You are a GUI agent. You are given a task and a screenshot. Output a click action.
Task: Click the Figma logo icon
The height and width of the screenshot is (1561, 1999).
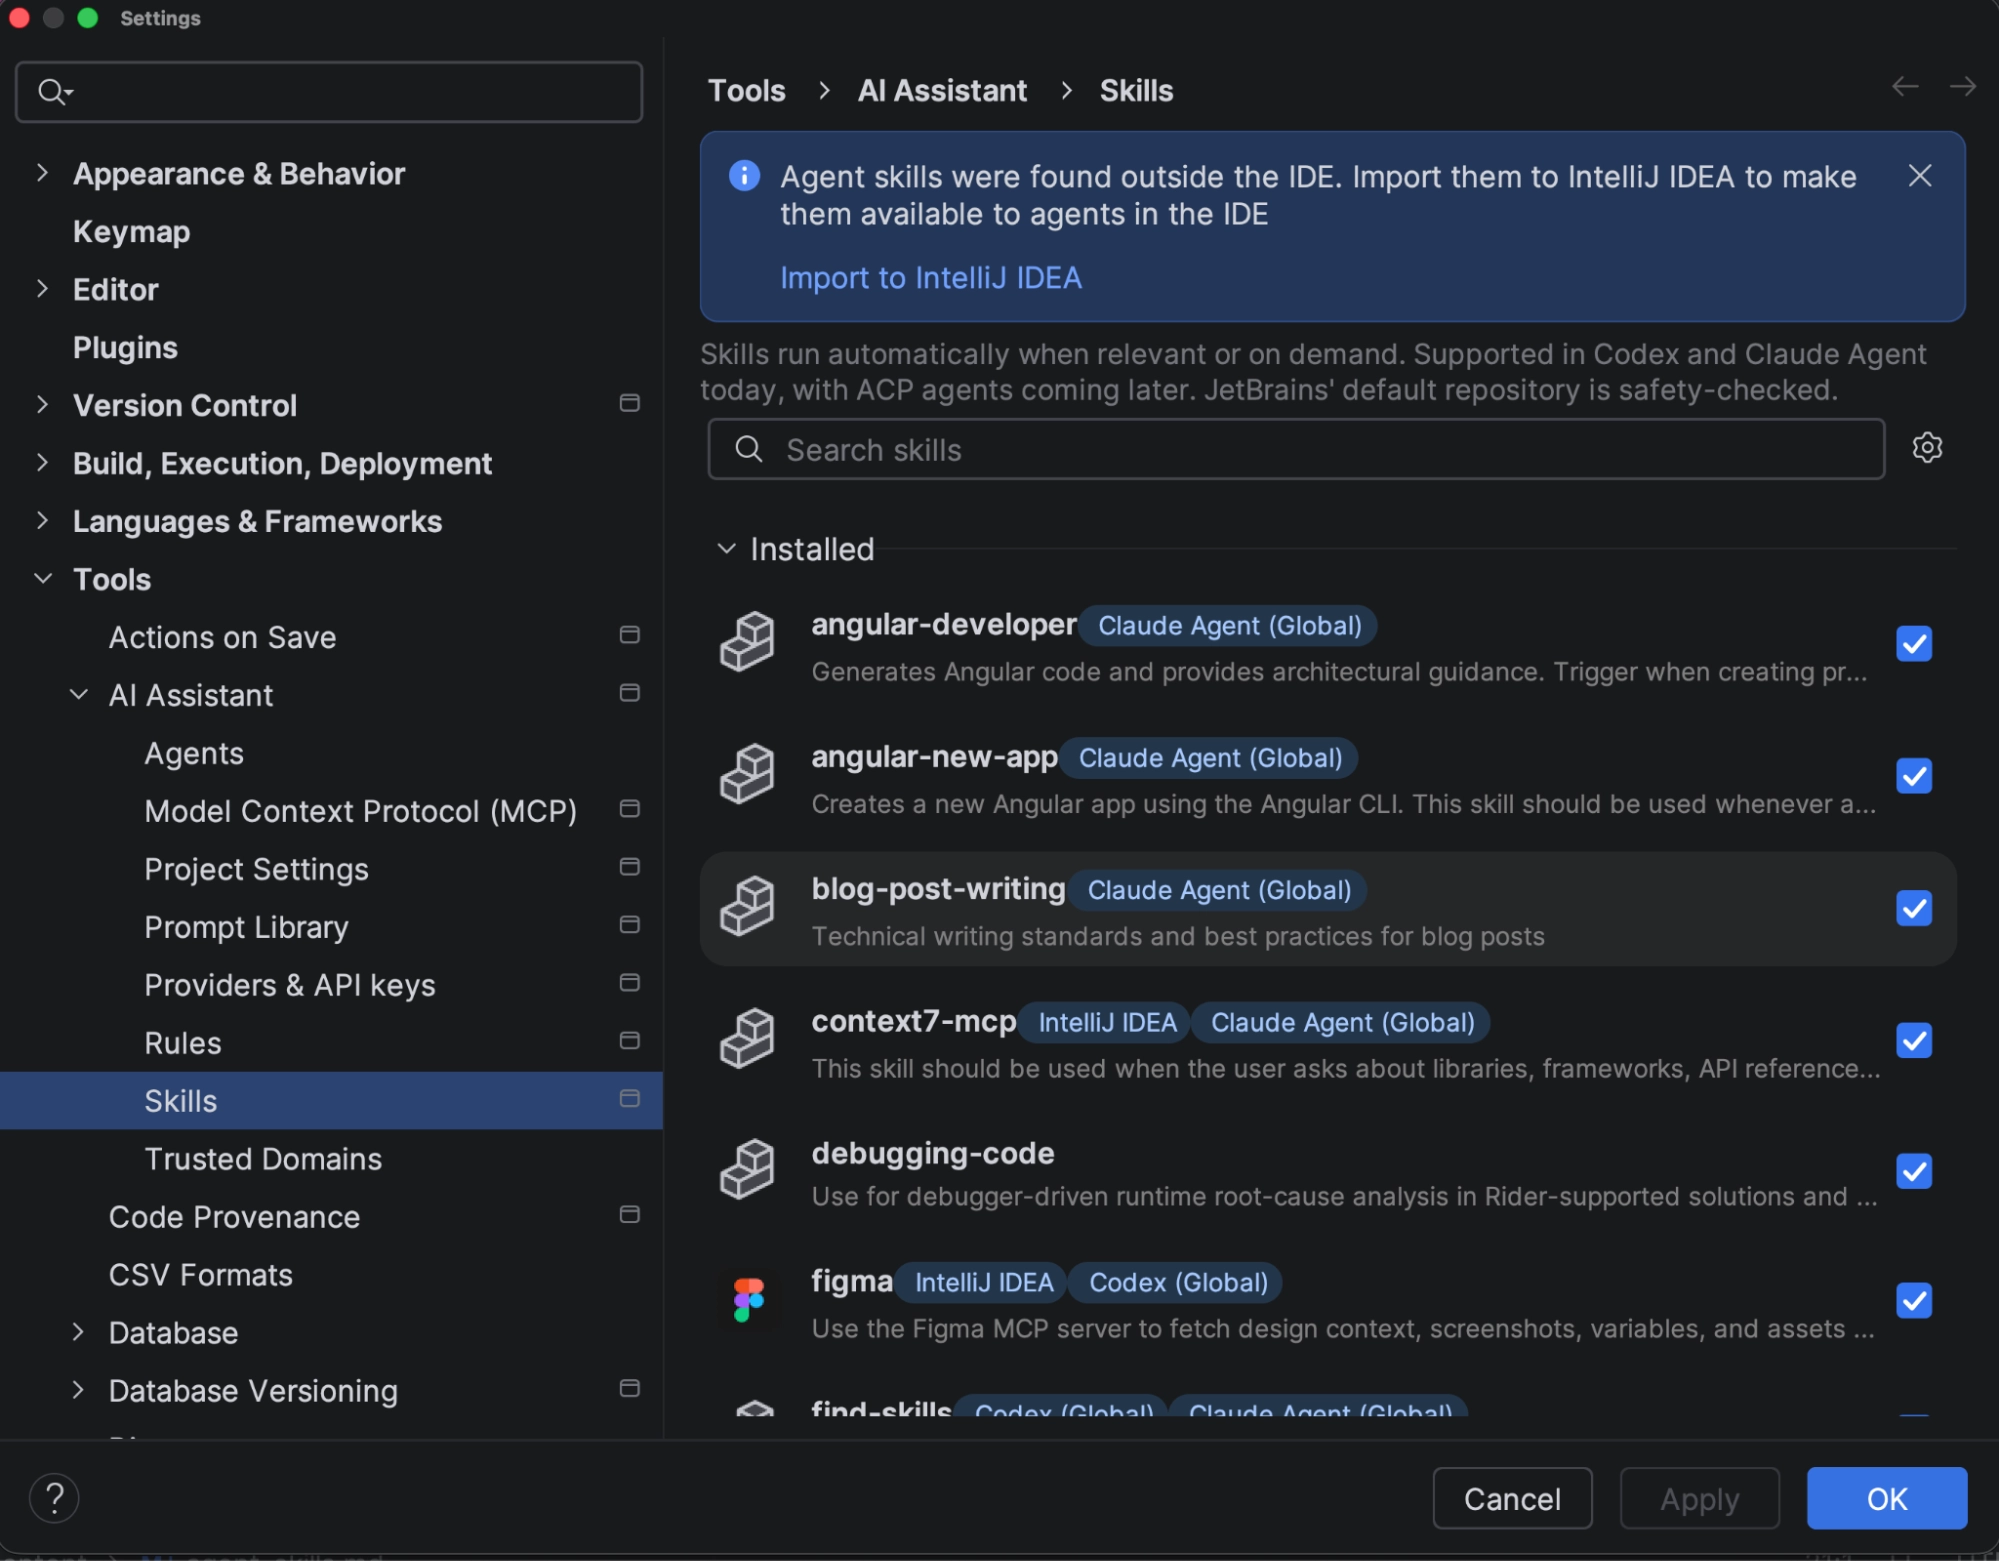click(748, 1300)
